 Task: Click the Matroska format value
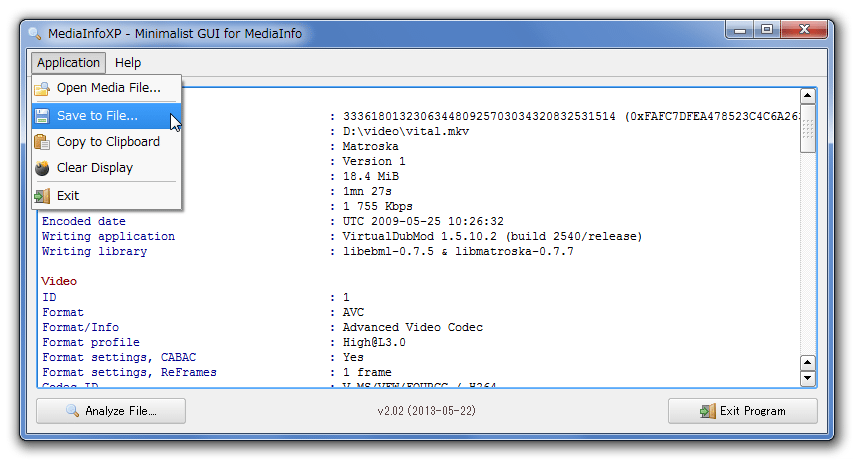tap(371, 146)
